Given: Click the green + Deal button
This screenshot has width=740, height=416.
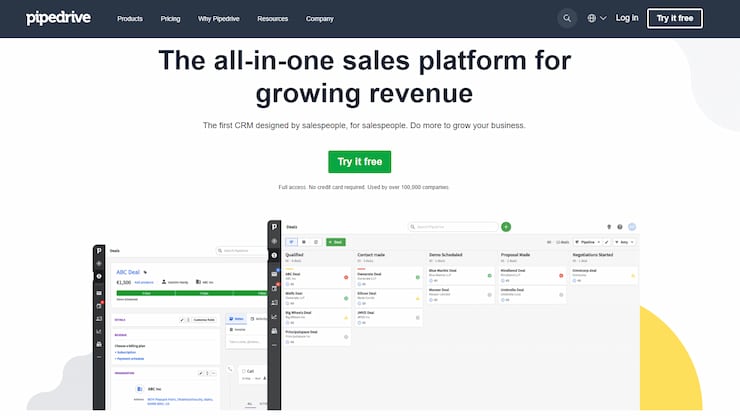Looking at the screenshot, I should click(x=336, y=242).
